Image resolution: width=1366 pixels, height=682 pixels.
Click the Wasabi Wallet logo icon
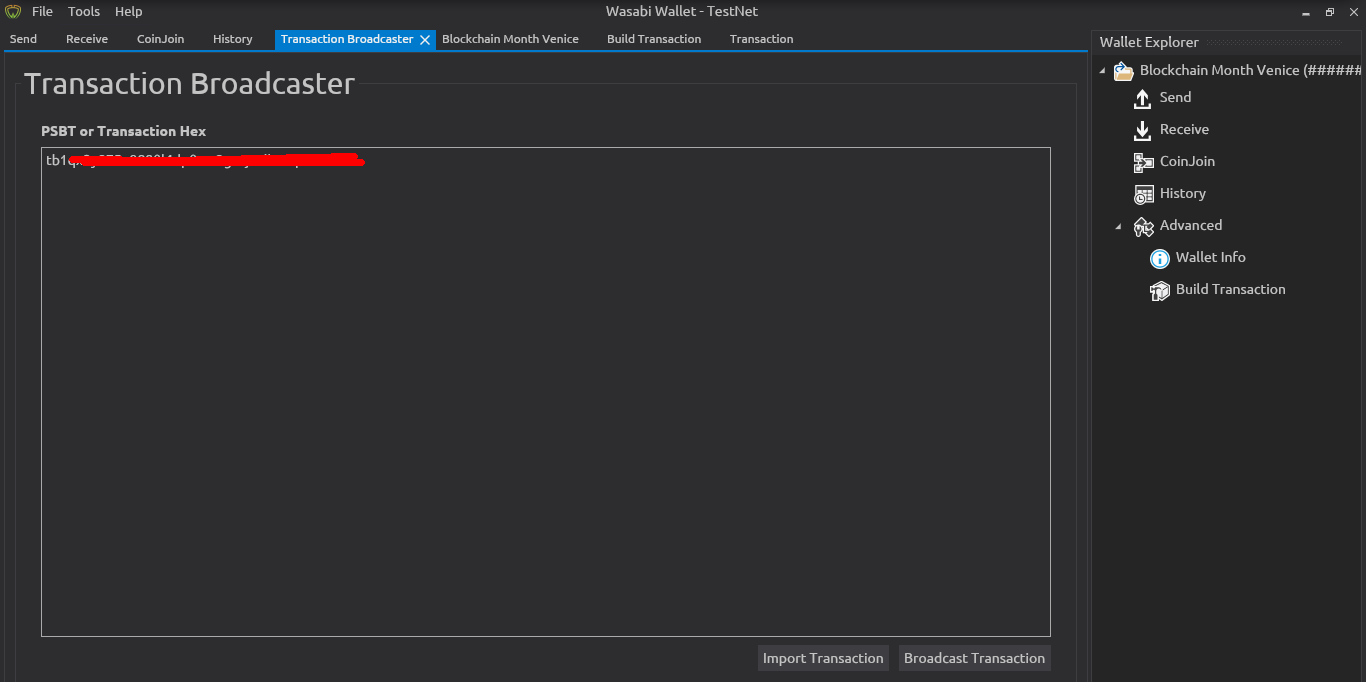[x=13, y=12]
